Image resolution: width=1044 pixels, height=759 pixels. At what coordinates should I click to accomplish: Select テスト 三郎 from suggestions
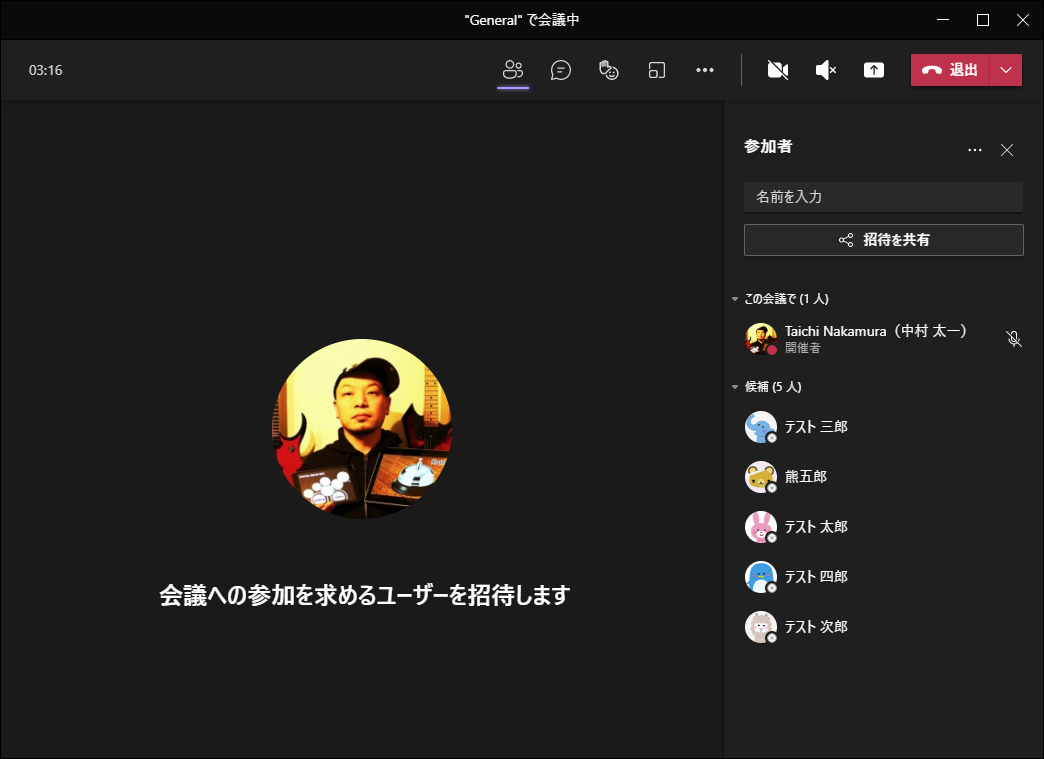(816, 427)
